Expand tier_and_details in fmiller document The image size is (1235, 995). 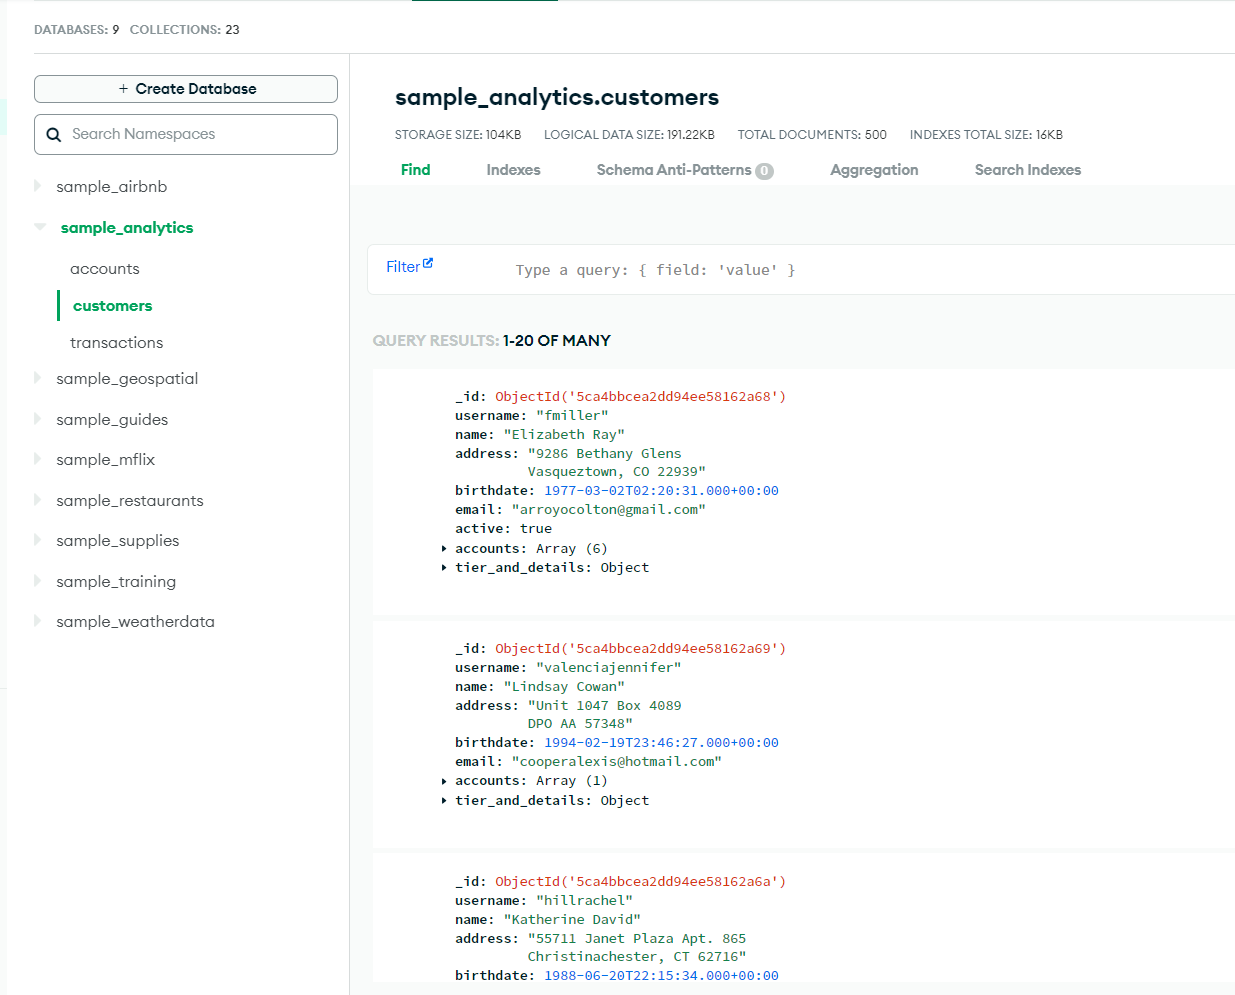pos(444,568)
